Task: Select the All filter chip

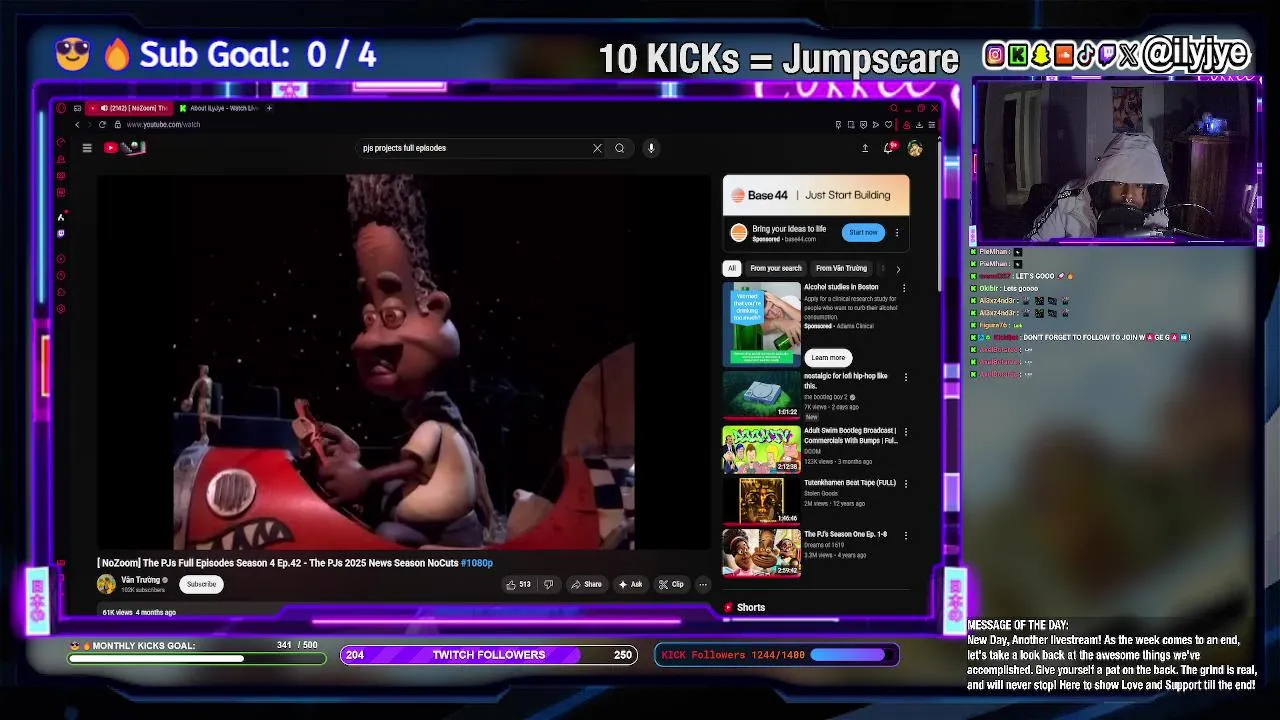Action: [x=732, y=268]
